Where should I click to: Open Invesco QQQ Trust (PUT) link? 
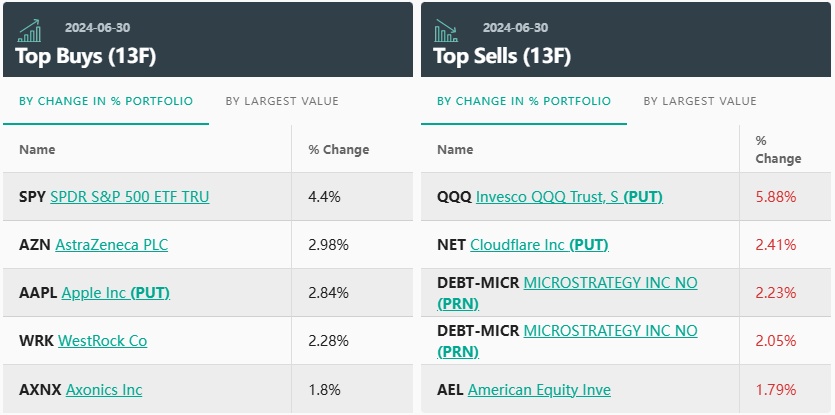[x=569, y=197]
